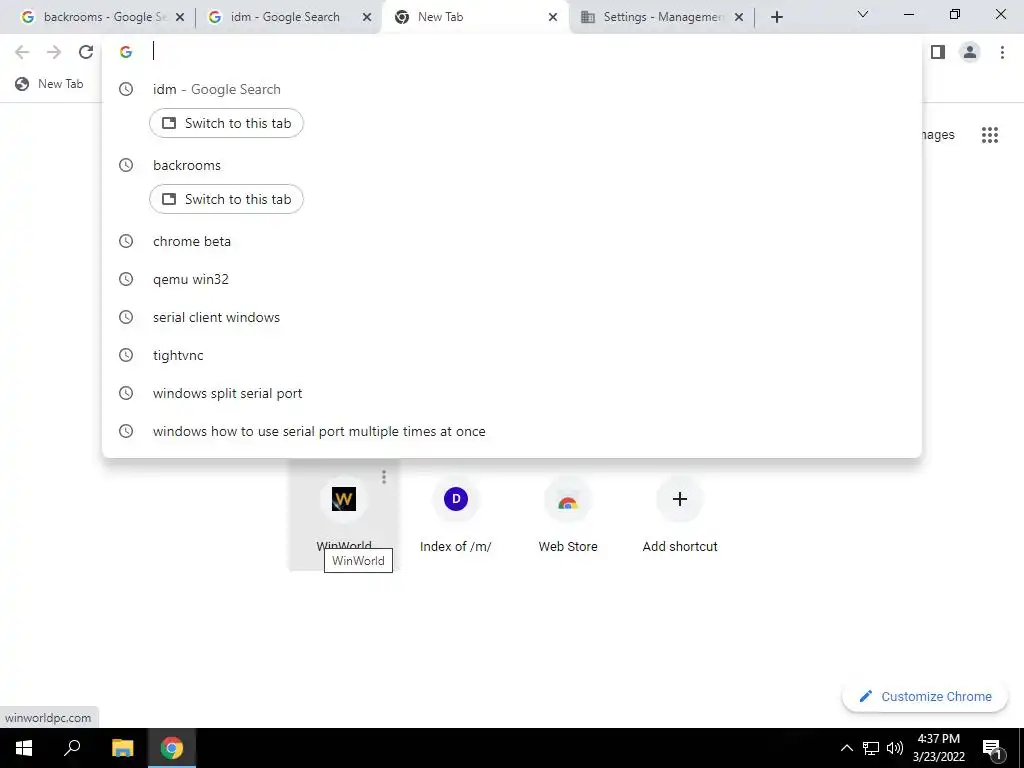The height and width of the screenshot is (768, 1024).
Task: Open Chrome's three-dot menu
Action: [x=1002, y=52]
